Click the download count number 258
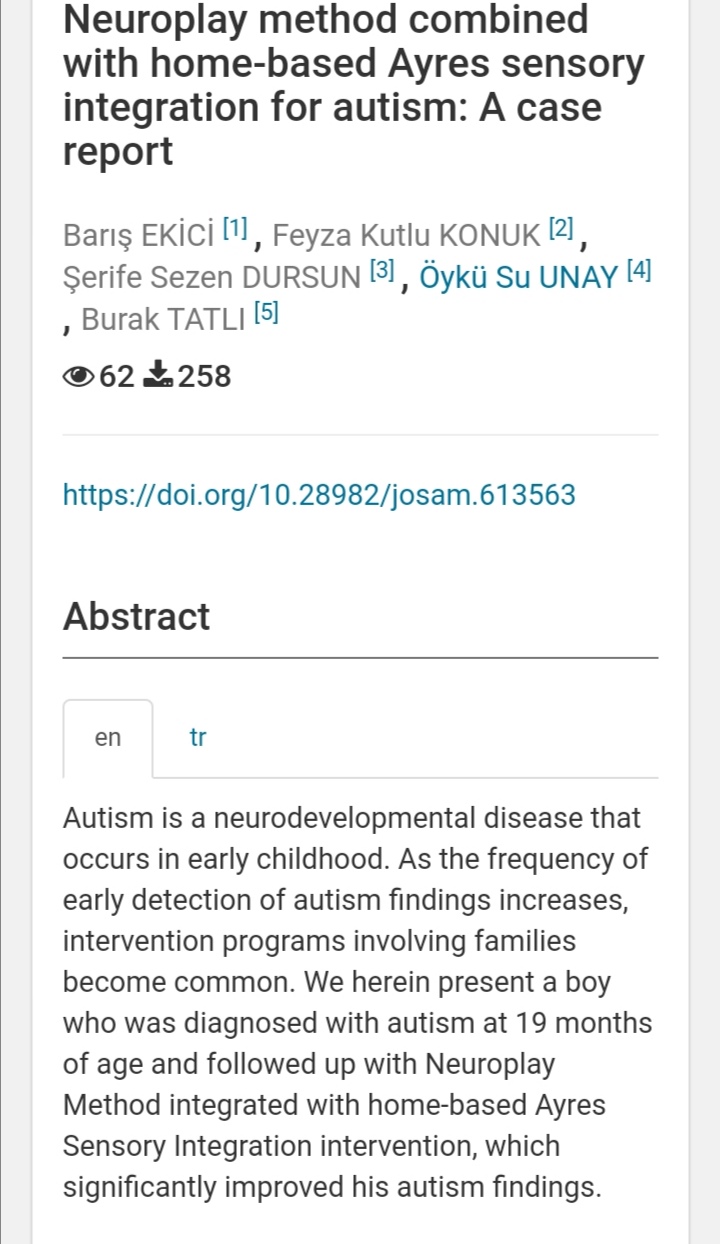This screenshot has width=720, height=1244. click(205, 376)
